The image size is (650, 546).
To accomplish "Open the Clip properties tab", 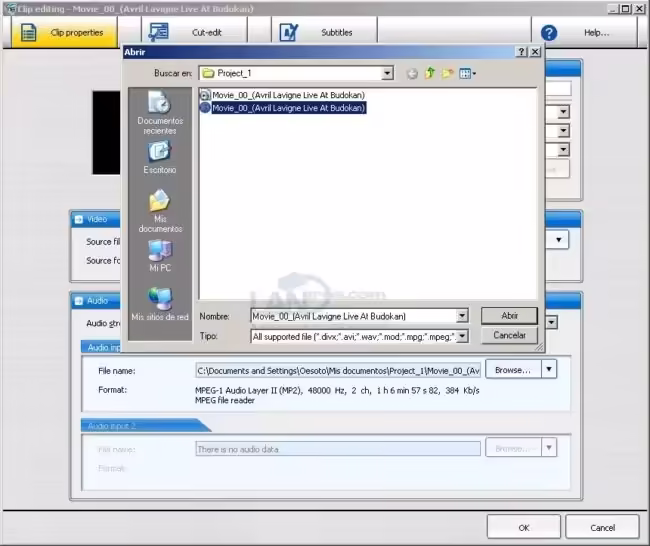I will point(64,32).
